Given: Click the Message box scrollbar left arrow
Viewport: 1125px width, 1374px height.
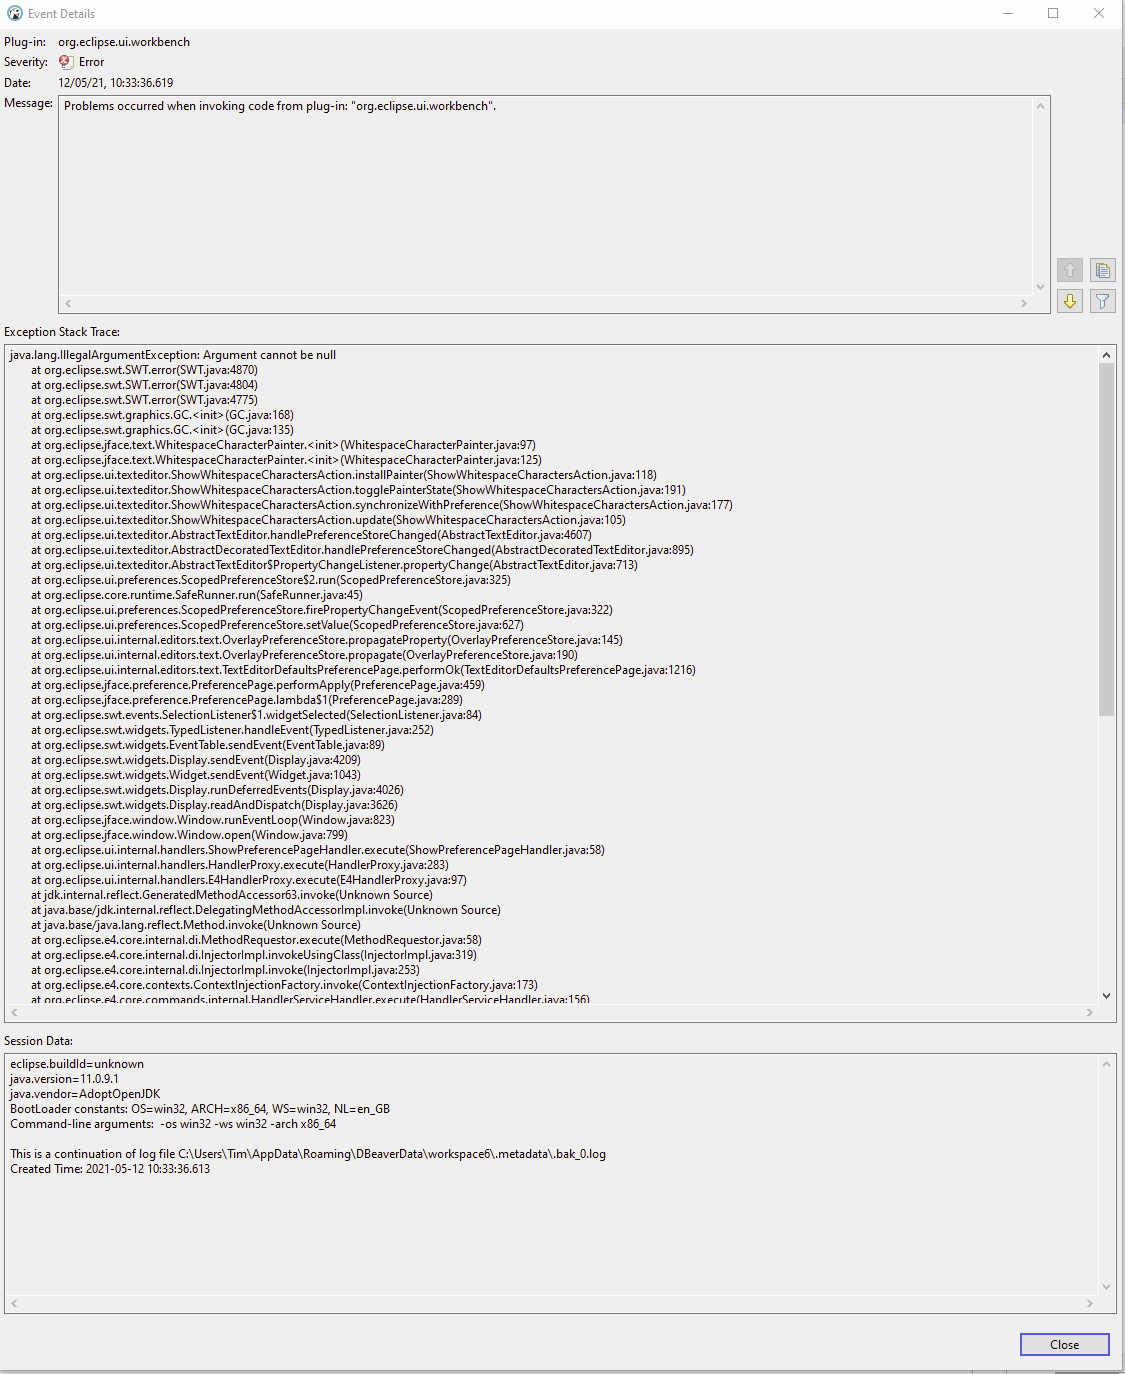Looking at the screenshot, I should click(x=67, y=303).
